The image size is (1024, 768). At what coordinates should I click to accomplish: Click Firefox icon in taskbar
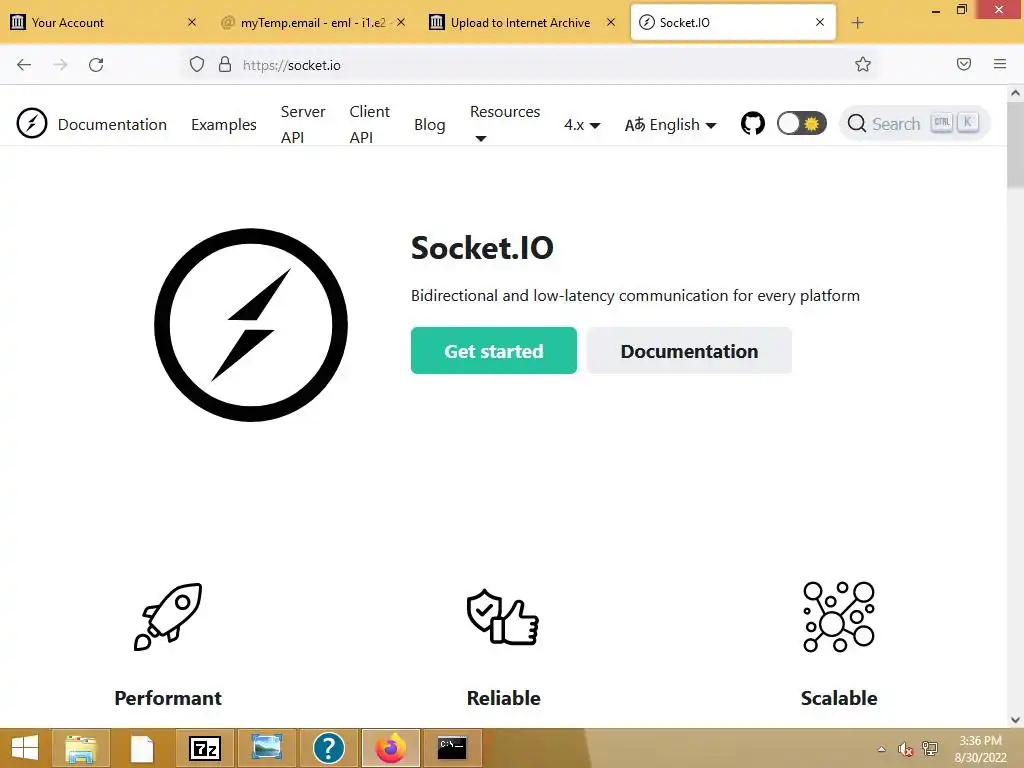(x=390, y=748)
